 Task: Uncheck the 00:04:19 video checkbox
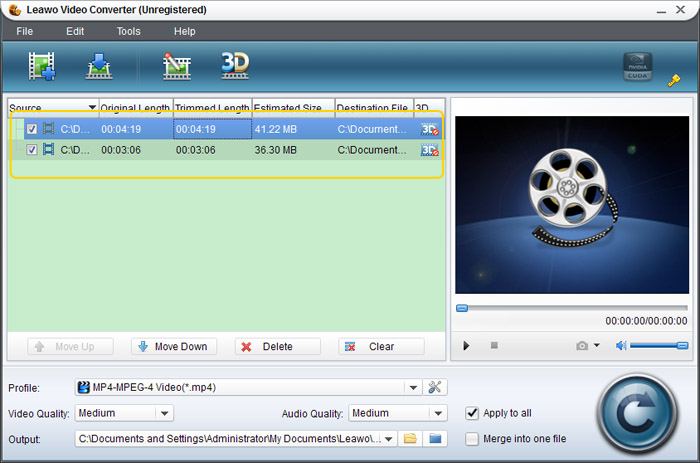[x=32, y=129]
